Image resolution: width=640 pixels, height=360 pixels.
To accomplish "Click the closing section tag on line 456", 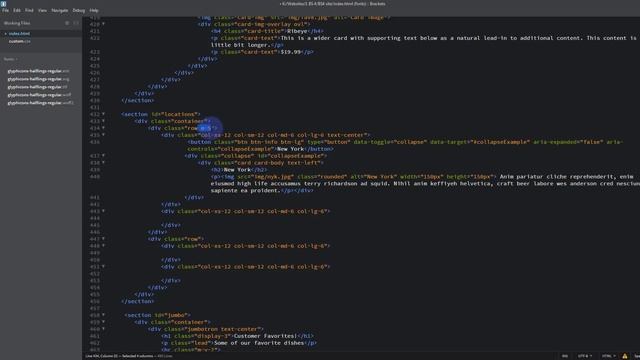I will pyautogui.click(x=138, y=302).
